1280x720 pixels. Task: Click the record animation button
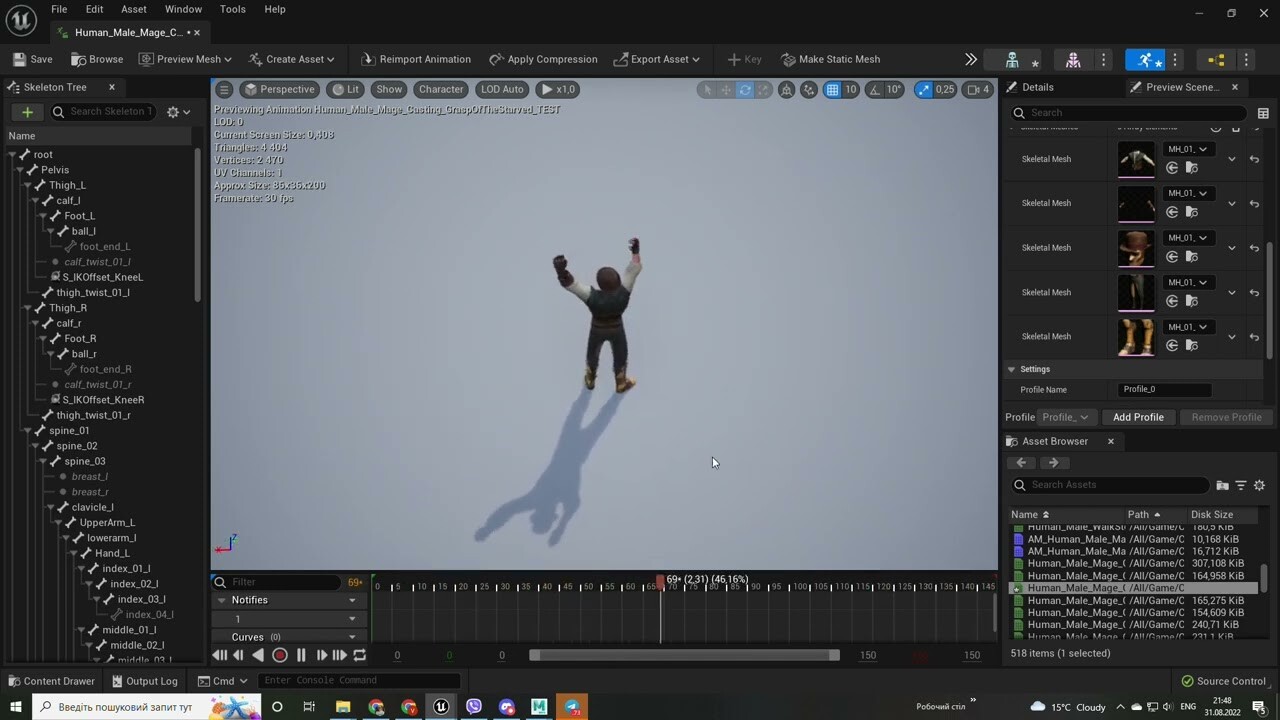(280, 655)
